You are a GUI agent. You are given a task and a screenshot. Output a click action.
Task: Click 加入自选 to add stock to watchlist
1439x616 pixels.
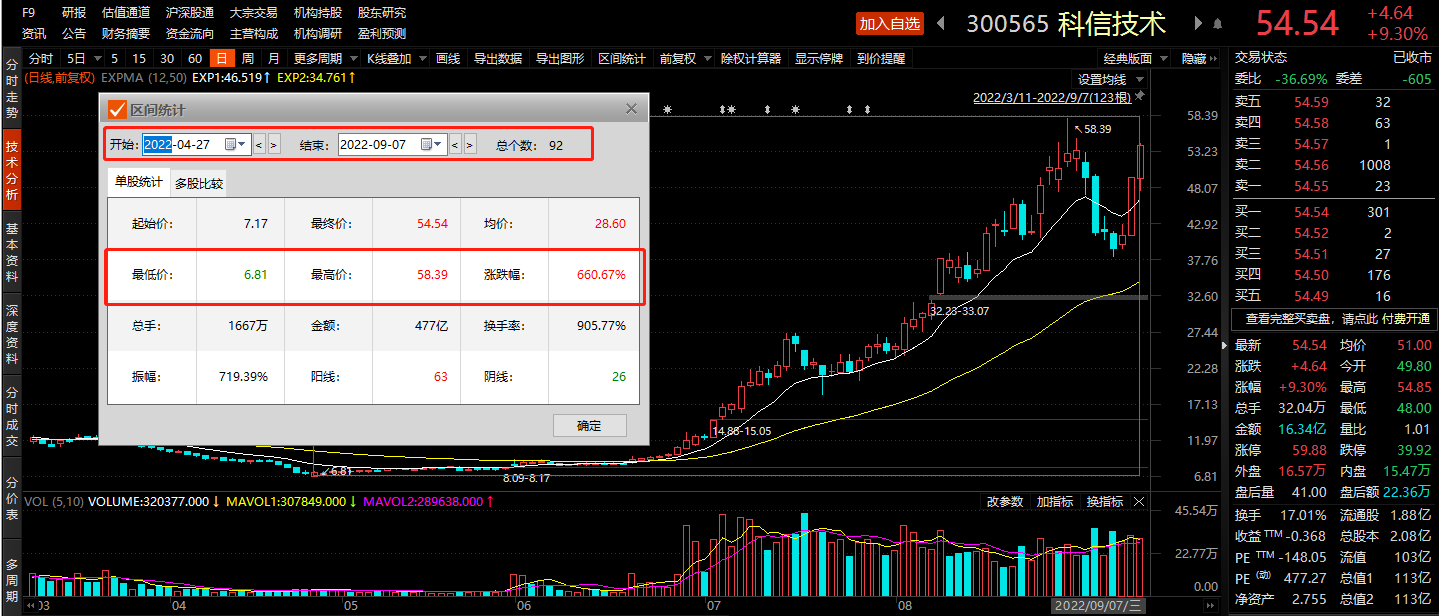[x=889, y=22]
